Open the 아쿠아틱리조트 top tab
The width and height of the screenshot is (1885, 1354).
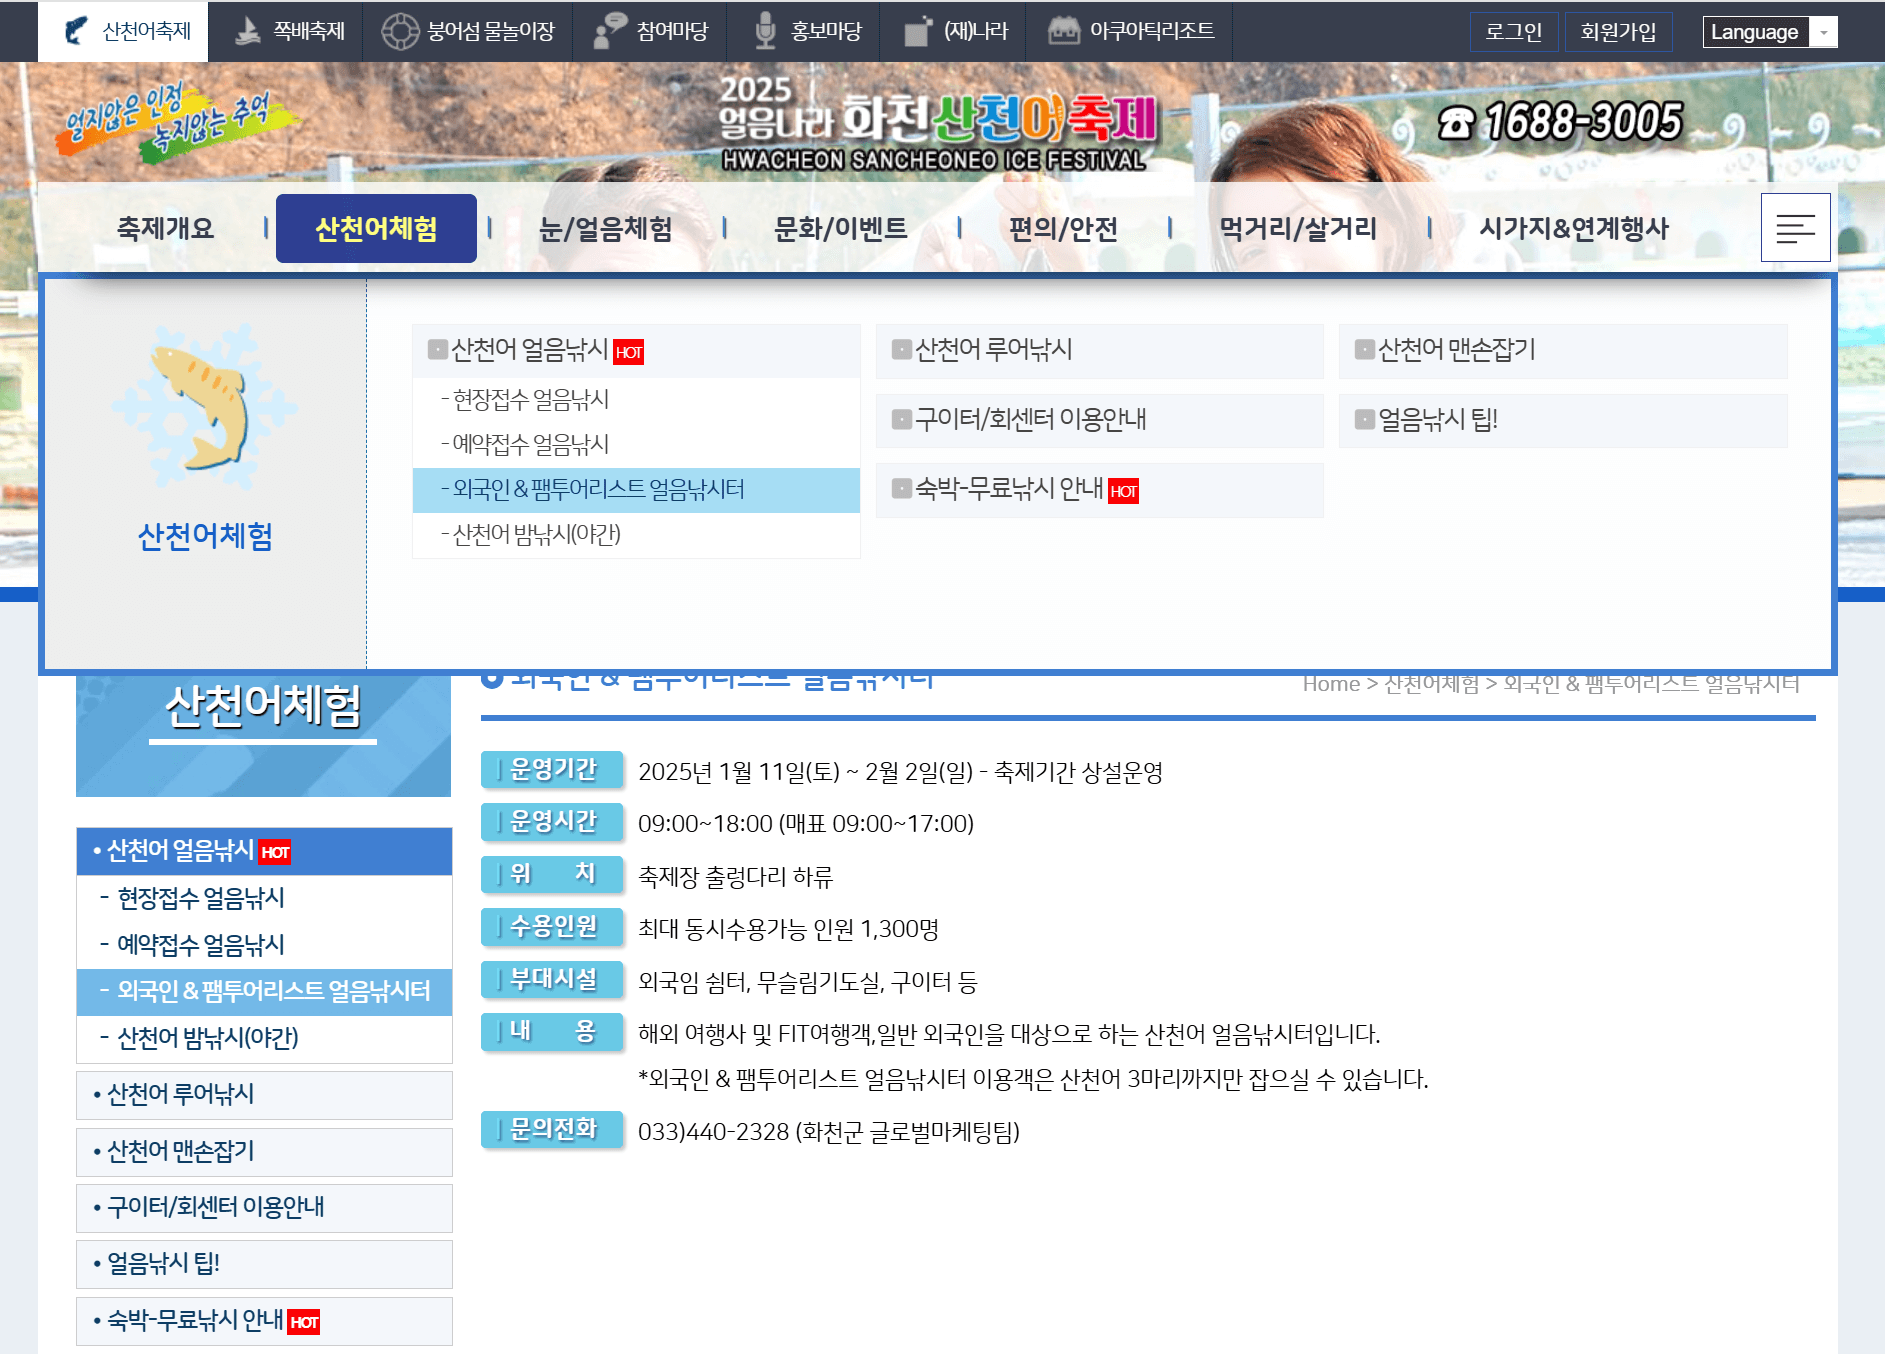[1131, 31]
